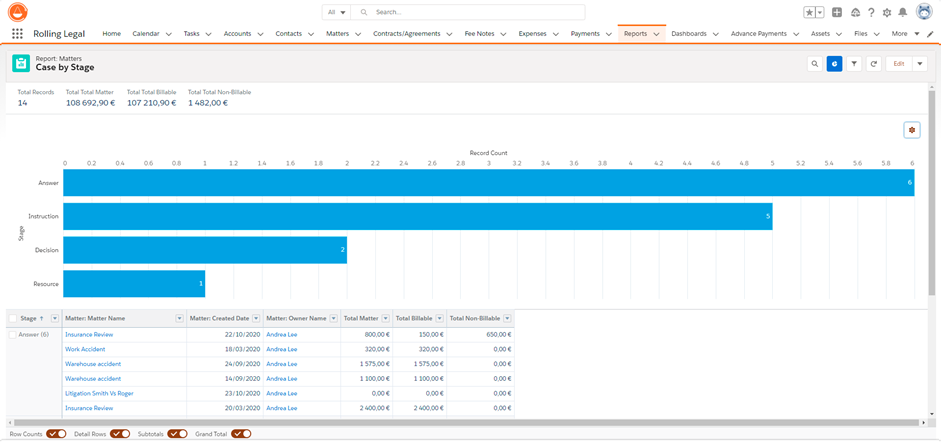The image size is (941, 444).
Task: Expand the Contacts tab chevron
Action: [x=311, y=34]
